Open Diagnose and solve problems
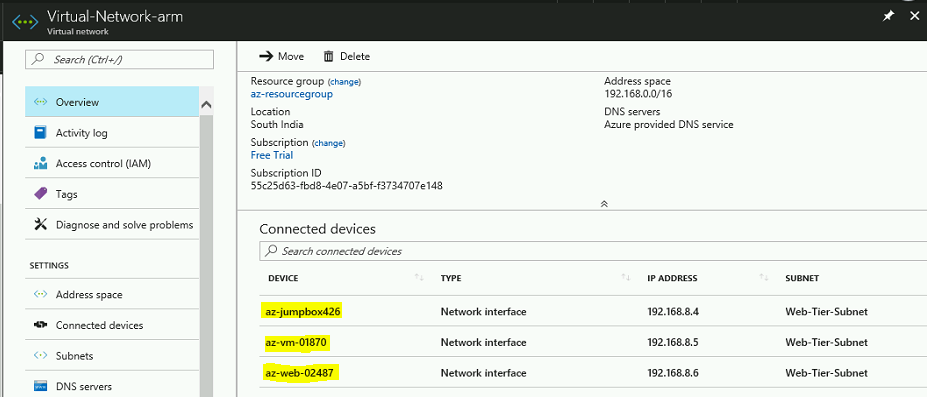This screenshot has height=397, width=927. 112,224
